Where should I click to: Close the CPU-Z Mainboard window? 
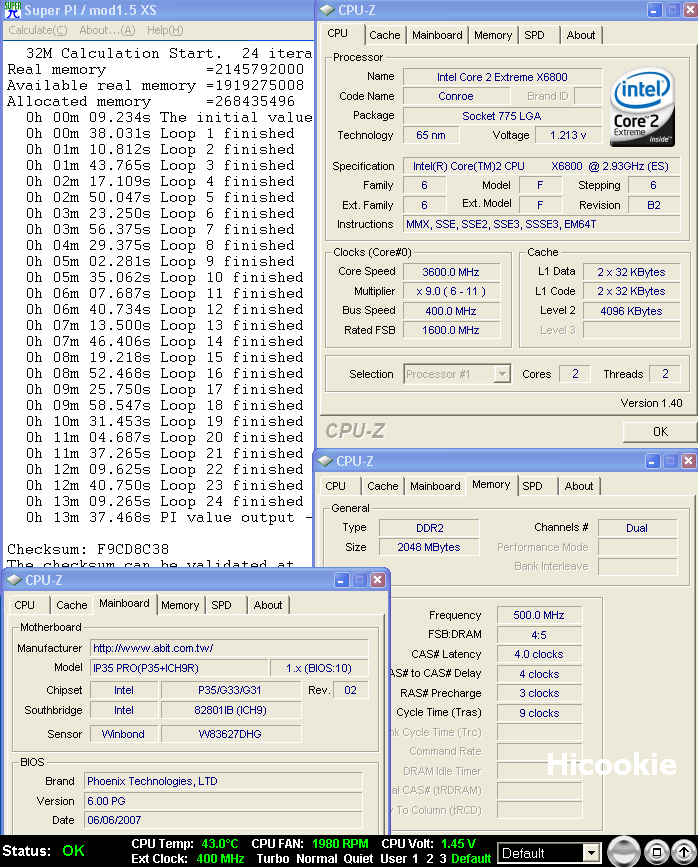coord(377,579)
